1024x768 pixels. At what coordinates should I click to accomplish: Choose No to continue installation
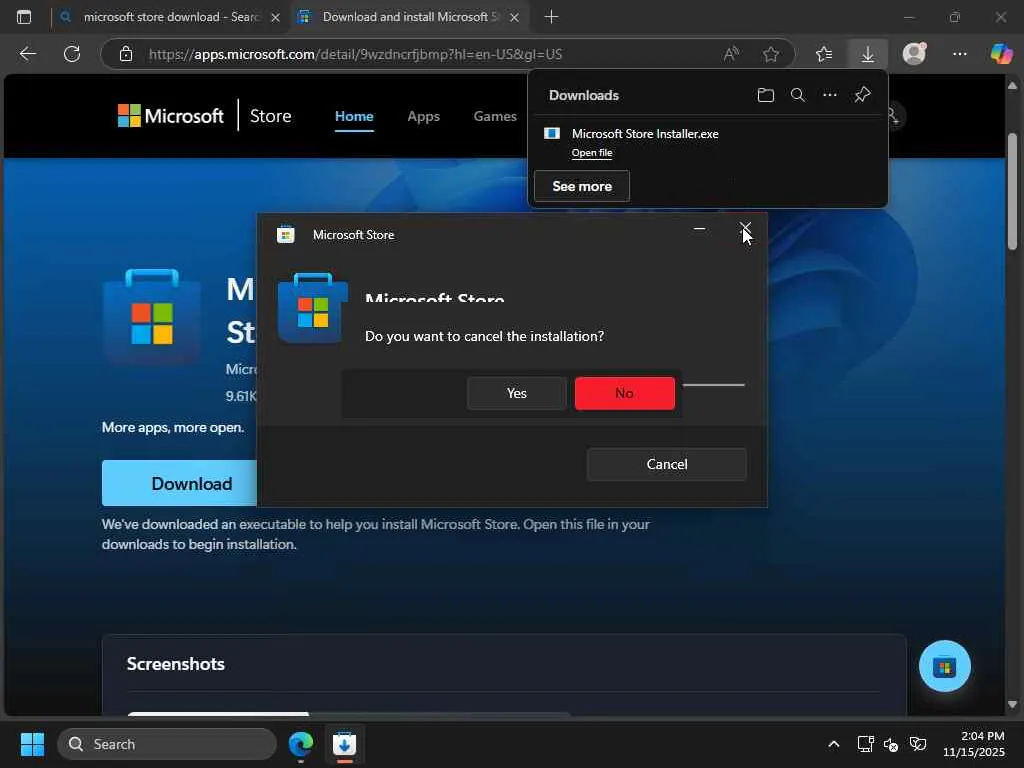coord(624,393)
